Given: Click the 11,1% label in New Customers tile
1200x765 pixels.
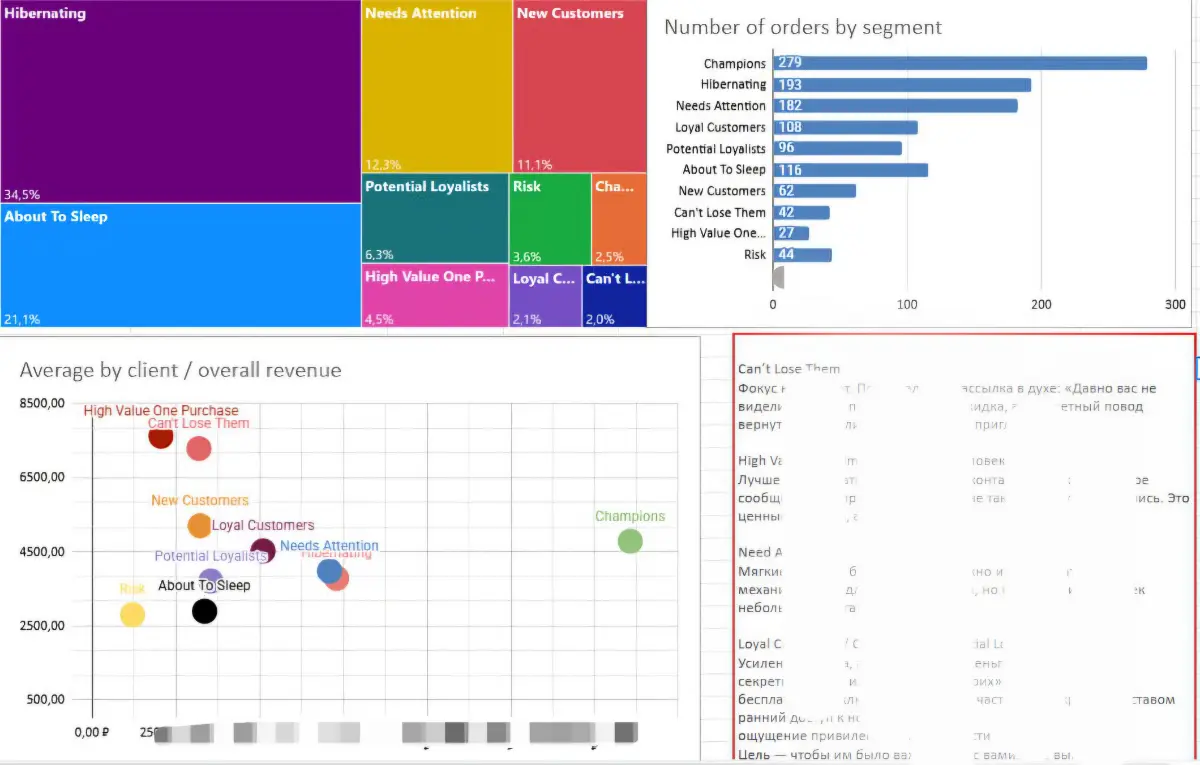Looking at the screenshot, I should (x=535, y=165).
